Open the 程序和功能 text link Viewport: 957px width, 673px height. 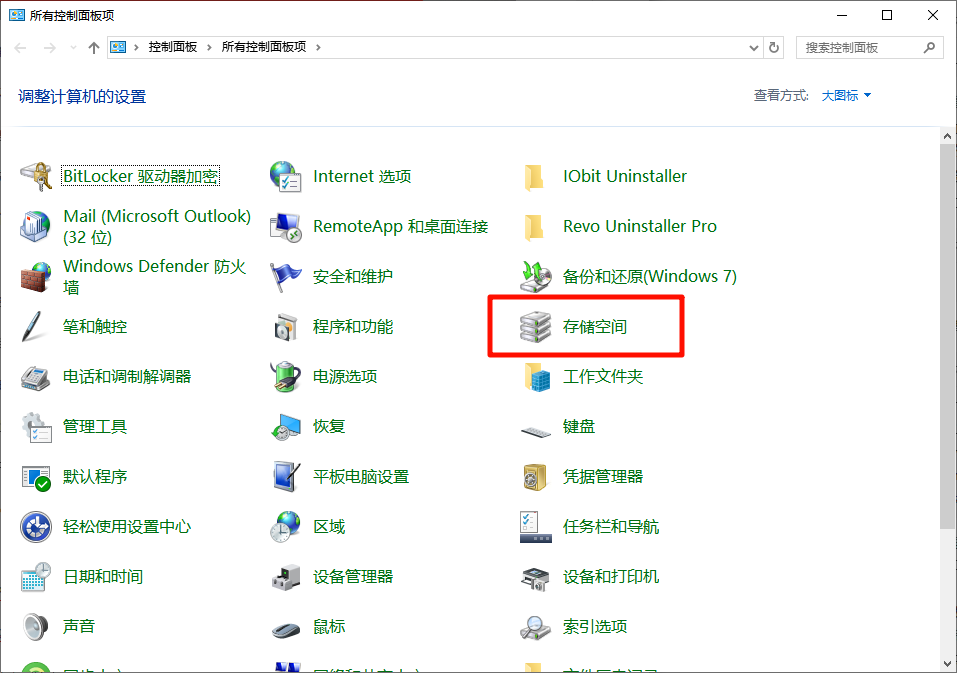coord(353,326)
